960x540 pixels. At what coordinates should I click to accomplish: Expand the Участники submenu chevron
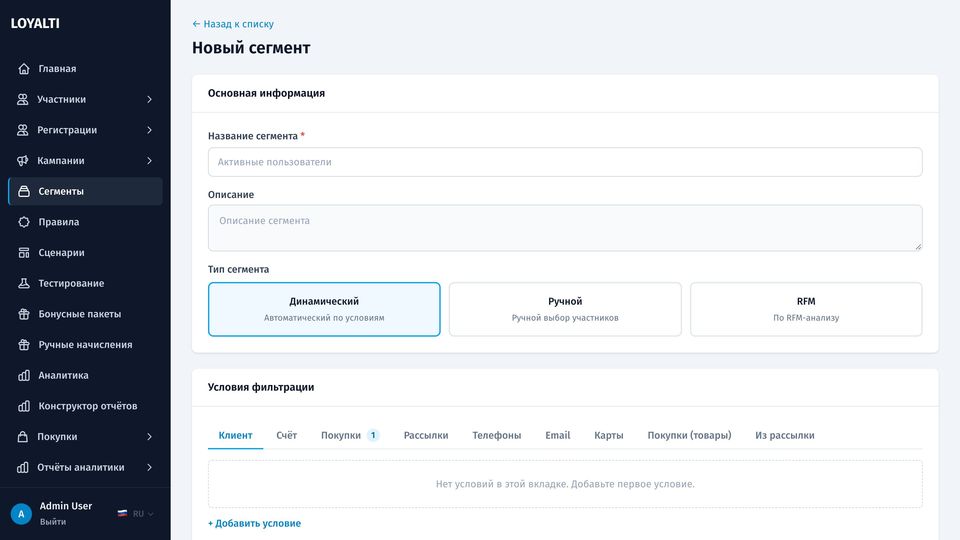point(149,99)
